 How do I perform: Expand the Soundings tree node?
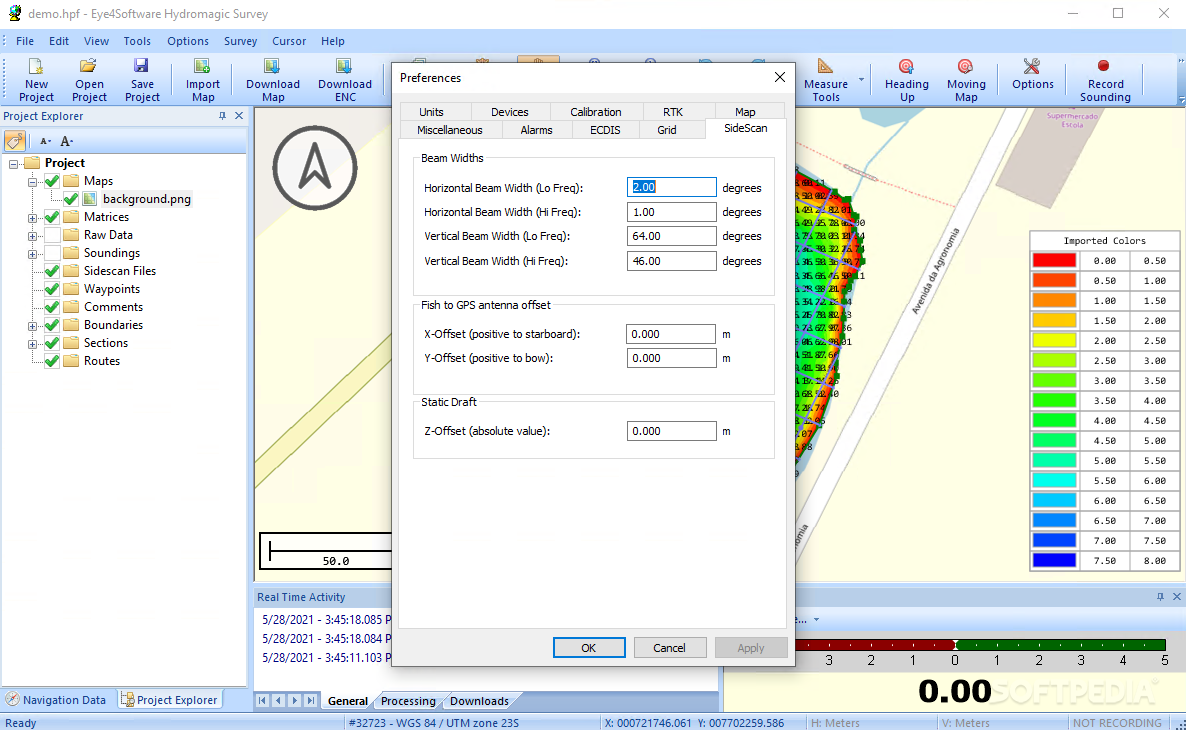click(33, 253)
